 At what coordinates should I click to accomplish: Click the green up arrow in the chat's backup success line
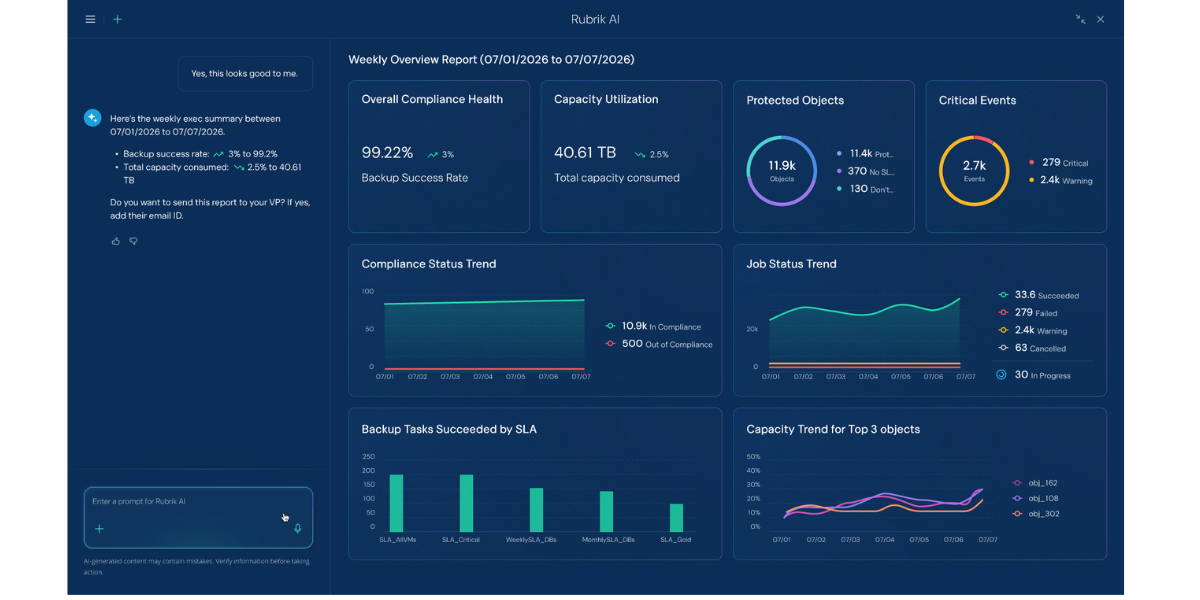[x=218, y=154]
